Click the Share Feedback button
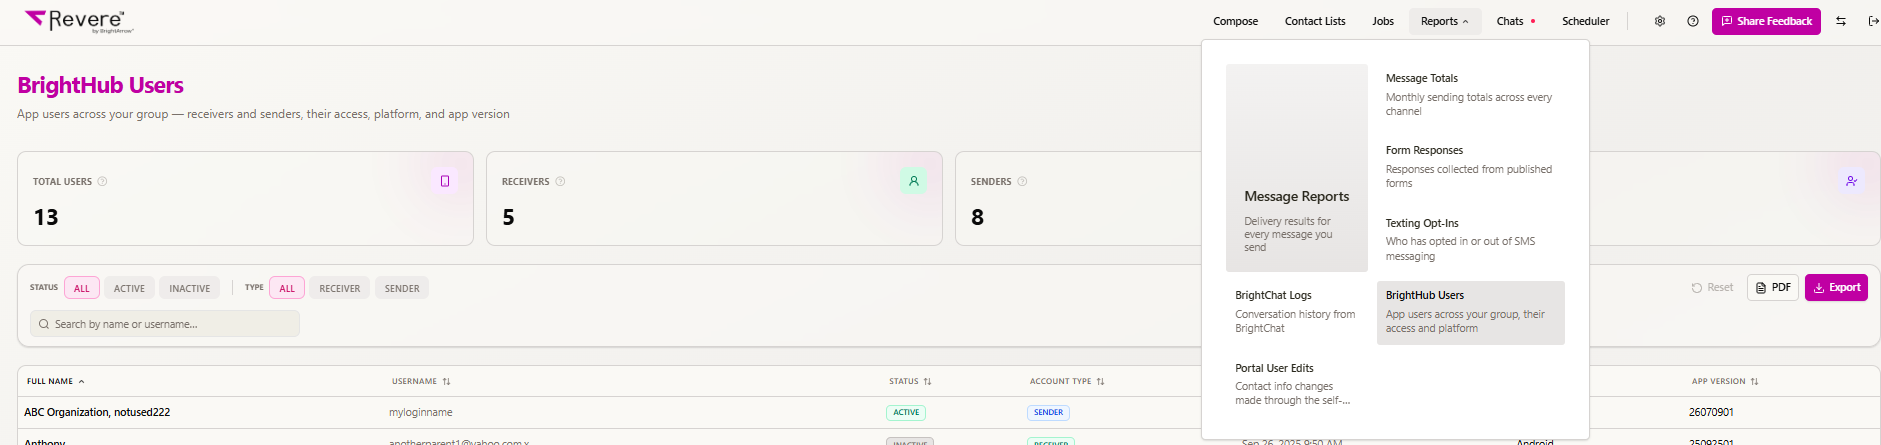The height and width of the screenshot is (445, 1881). coord(1766,21)
